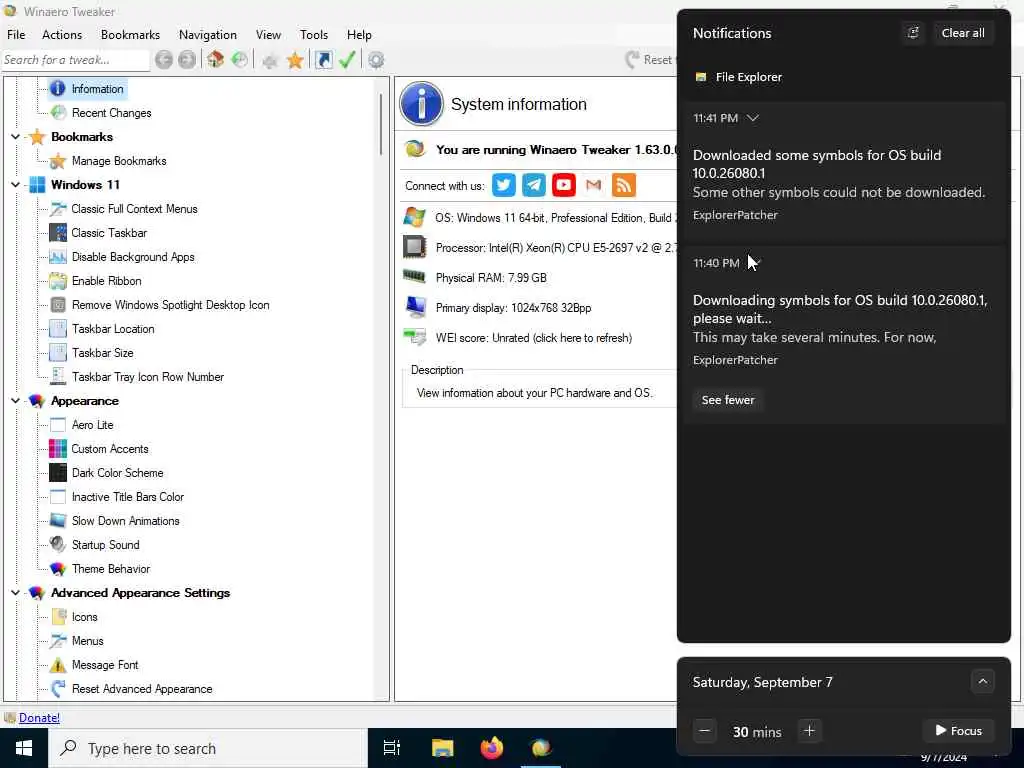1024x768 pixels.
Task: Click the grey add-bookmark star icon
Action: click(270, 61)
